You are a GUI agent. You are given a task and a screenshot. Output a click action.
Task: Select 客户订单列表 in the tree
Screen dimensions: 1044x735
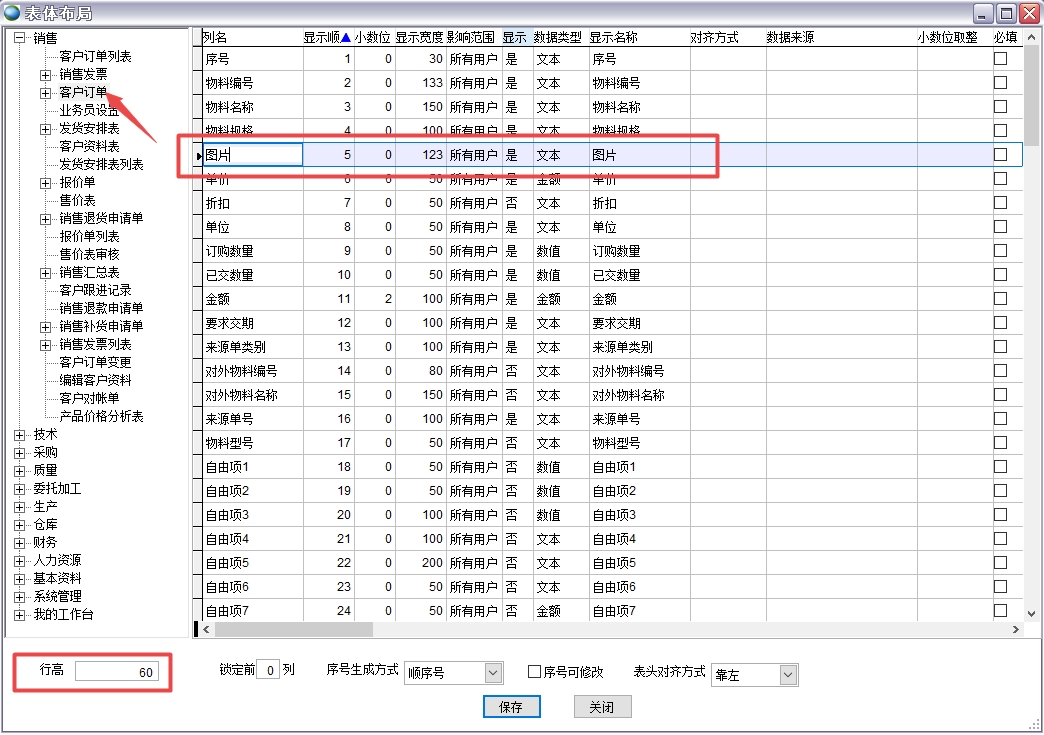[x=95, y=57]
